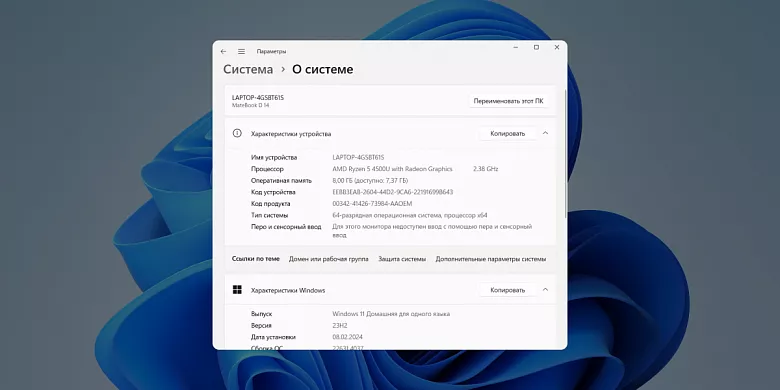This screenshot has width=780, height=390.
Task: Select the 8,00 ГБ memory value
Action: [x=370, y=181]
